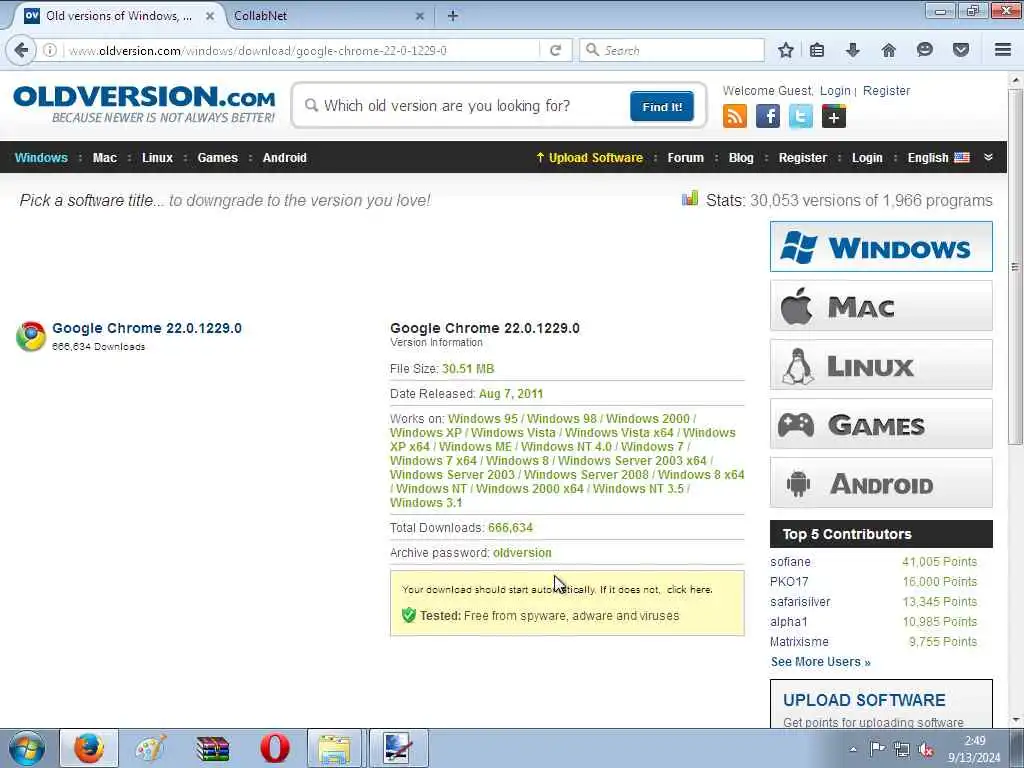
Task: Open the Games nav menu item
Action: click(217, 157)
